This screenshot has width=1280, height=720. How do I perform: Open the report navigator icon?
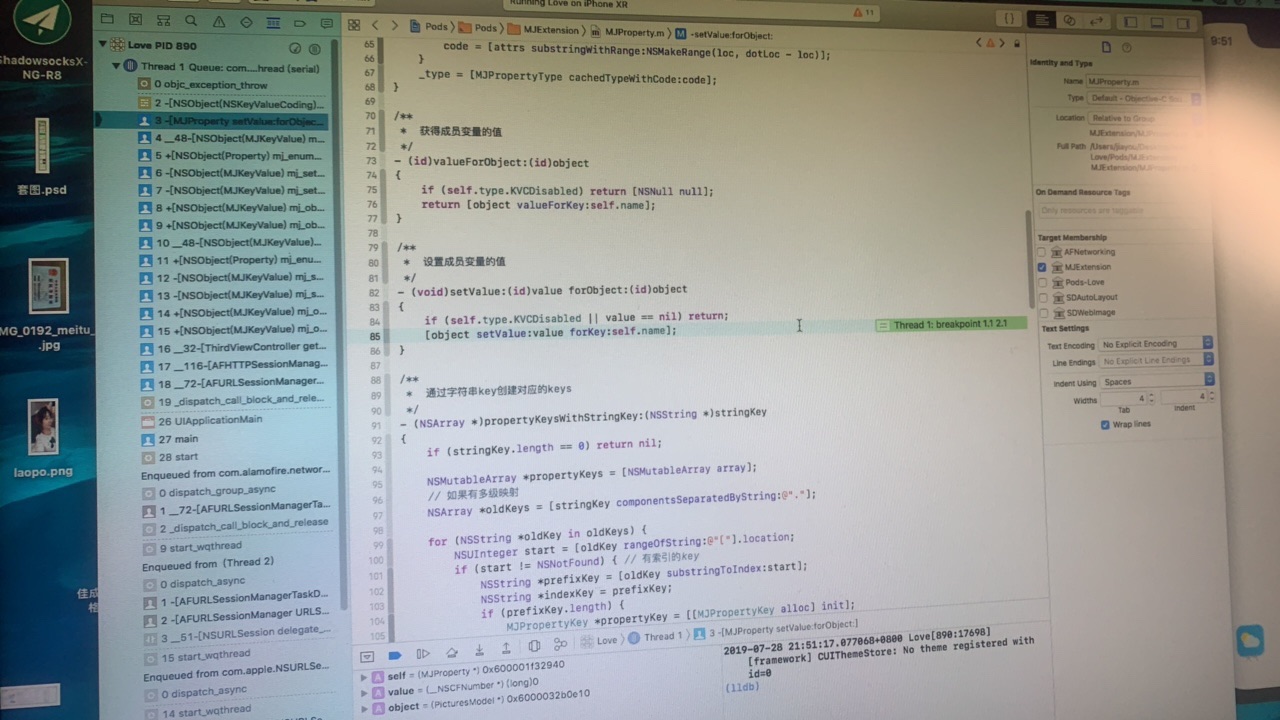pos(326,23)
